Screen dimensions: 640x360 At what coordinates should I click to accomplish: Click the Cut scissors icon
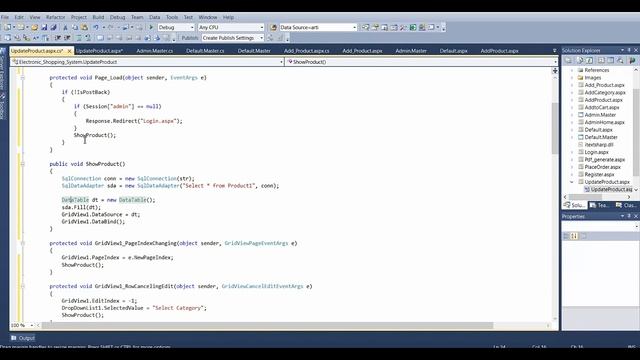(x=65, y=27)
